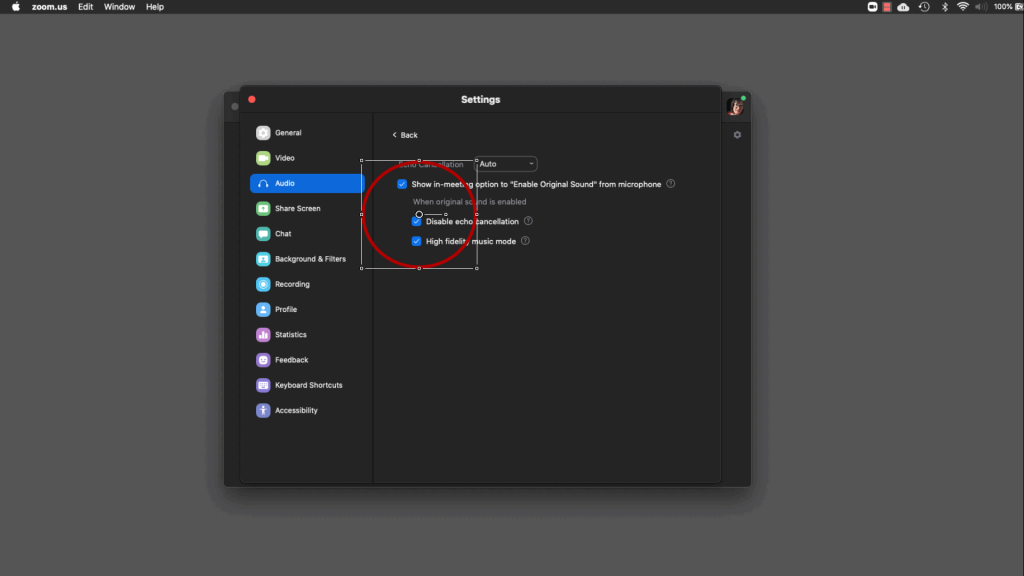The height and width of the screenshot is (576, 1024).
Task: Open Share Screen settings icon
Action: click(x=263, y=209)
